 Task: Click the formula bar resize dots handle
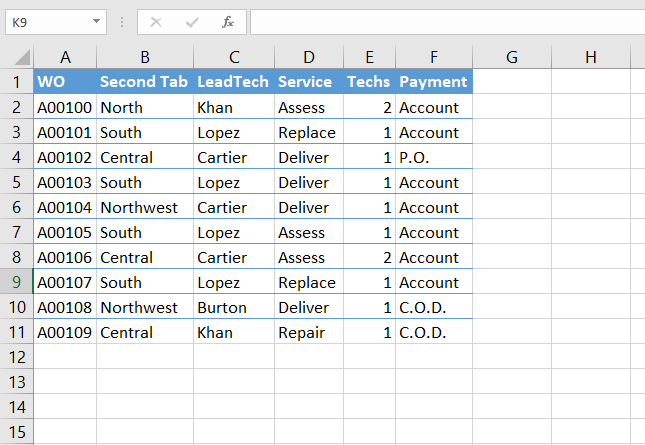(x=122, y=22)
